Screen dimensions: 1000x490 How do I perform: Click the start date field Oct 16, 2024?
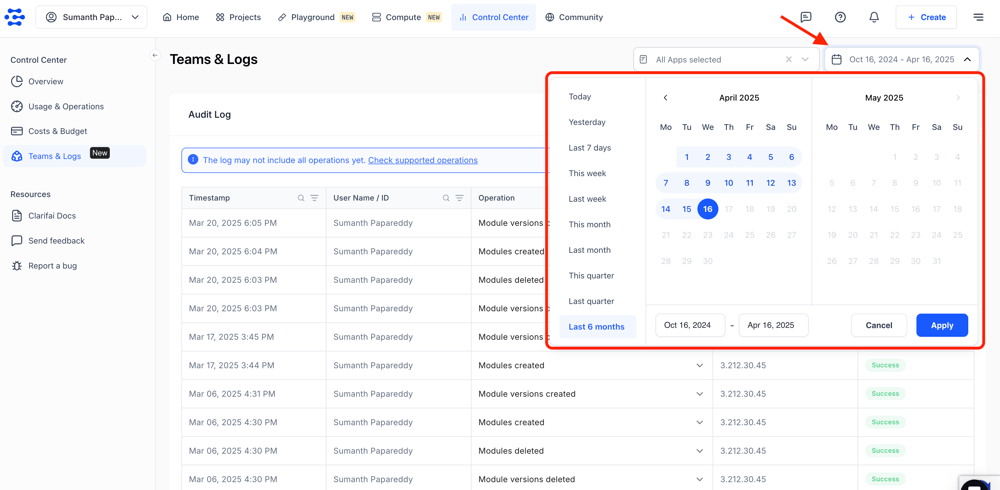pyautogui.click(x=689, y=325)
